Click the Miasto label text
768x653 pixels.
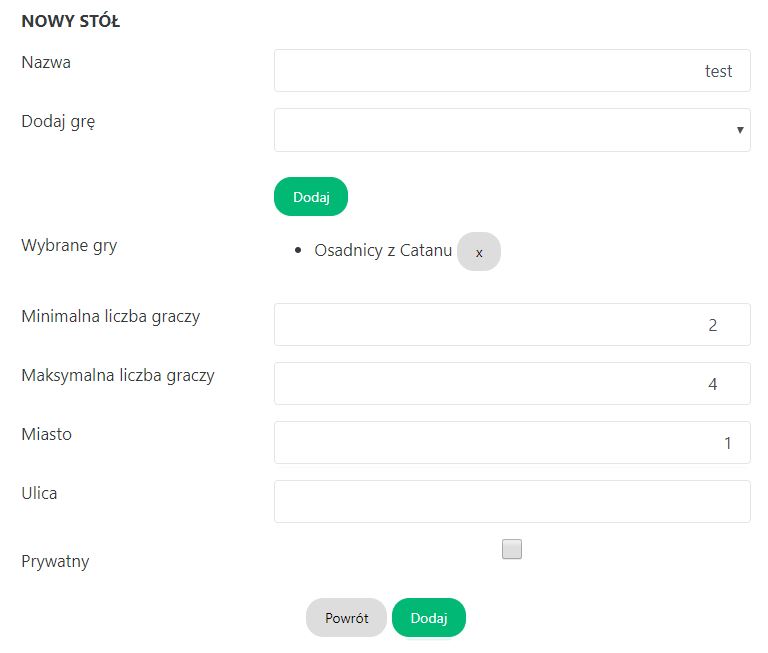click(47, 435)
